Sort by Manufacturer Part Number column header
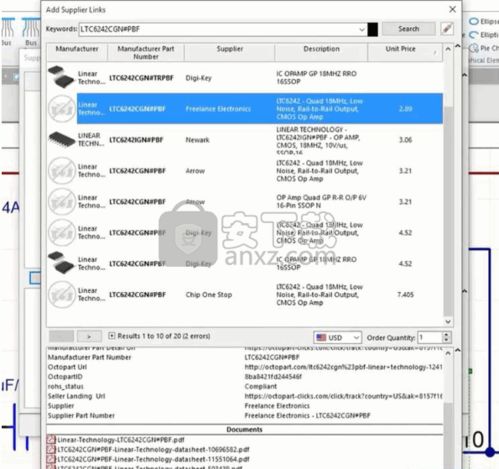 146,53
